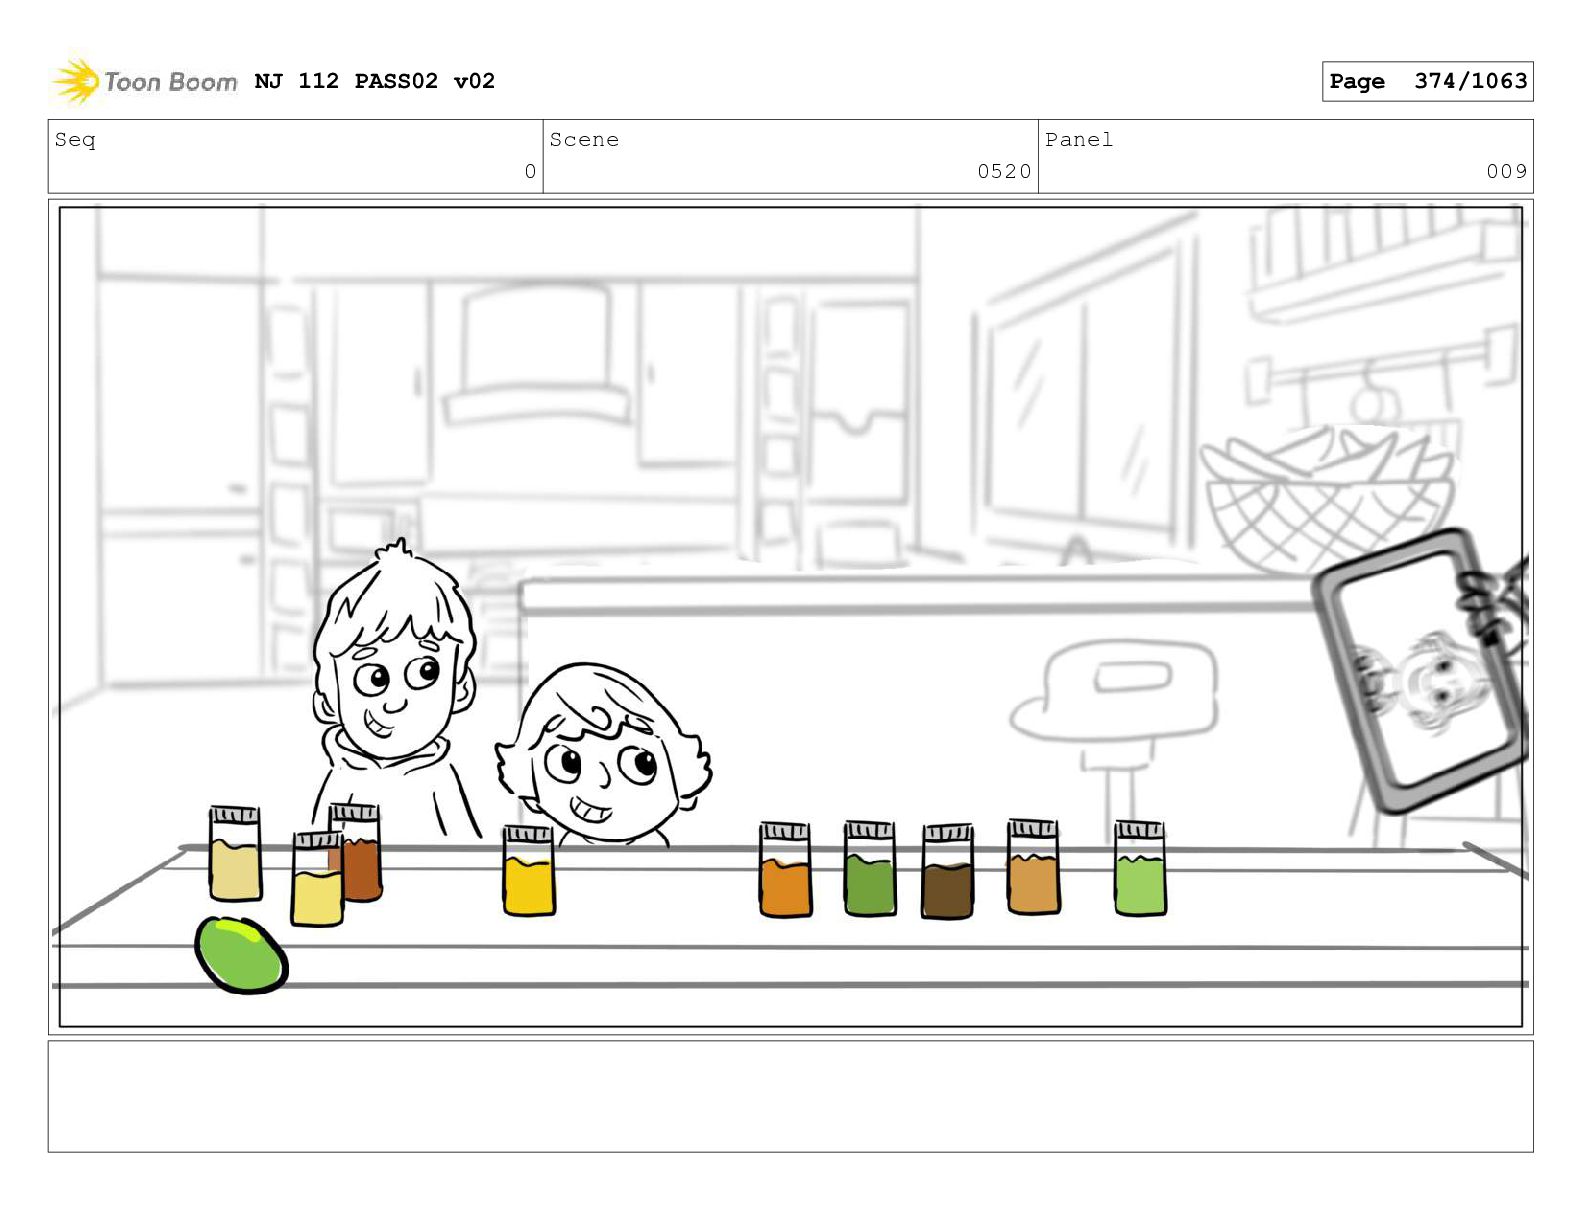Click the Toon Boom logo
The height and width of the screenshot is (1224, 1584).
click(145, 81)
